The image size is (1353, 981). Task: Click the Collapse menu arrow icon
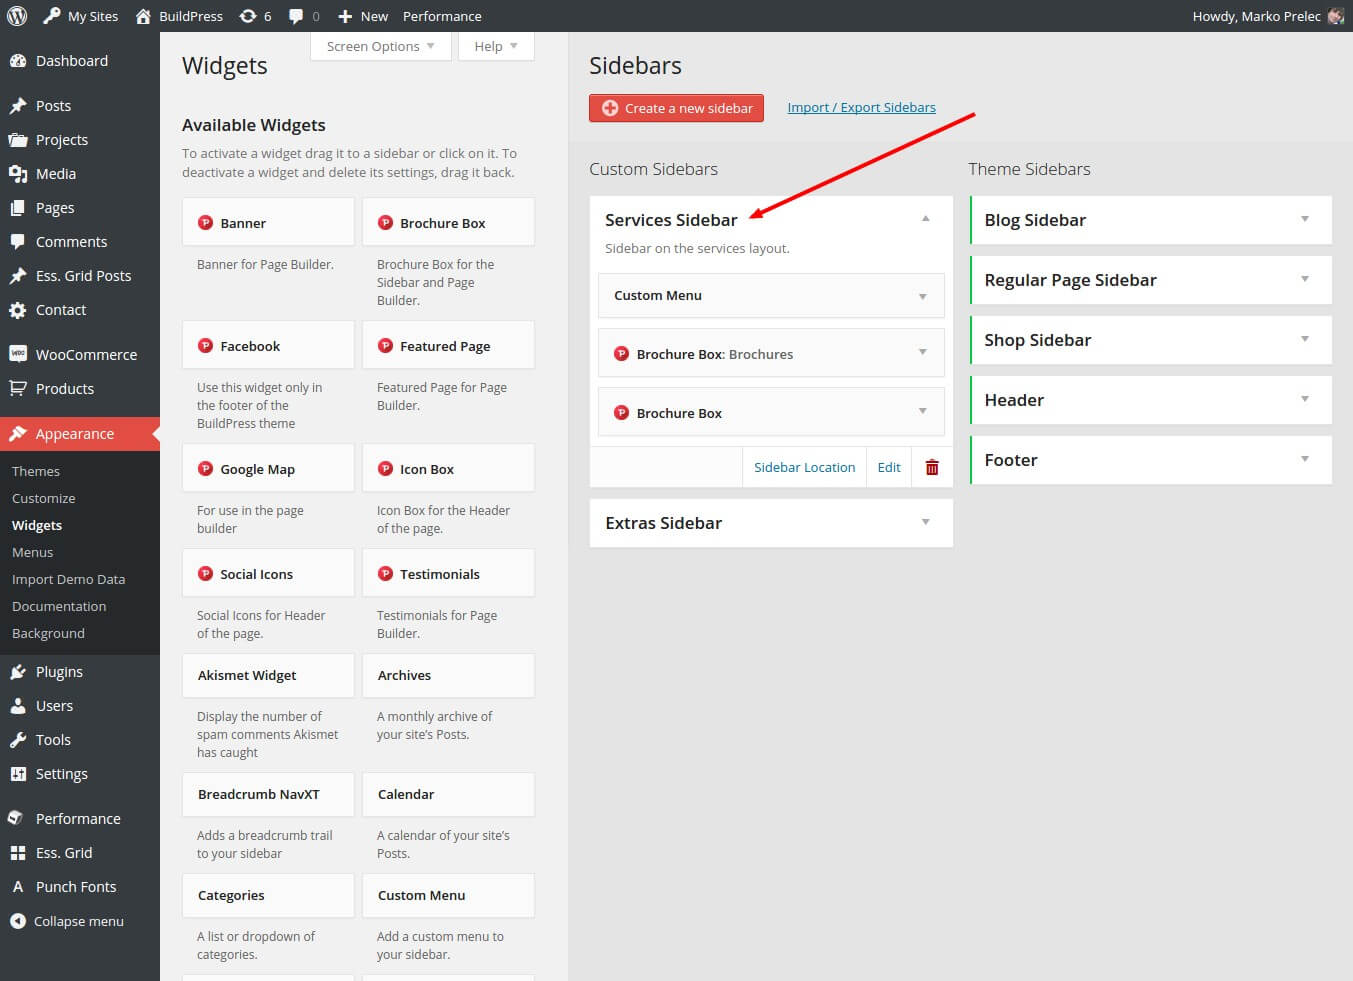[17, 921]
